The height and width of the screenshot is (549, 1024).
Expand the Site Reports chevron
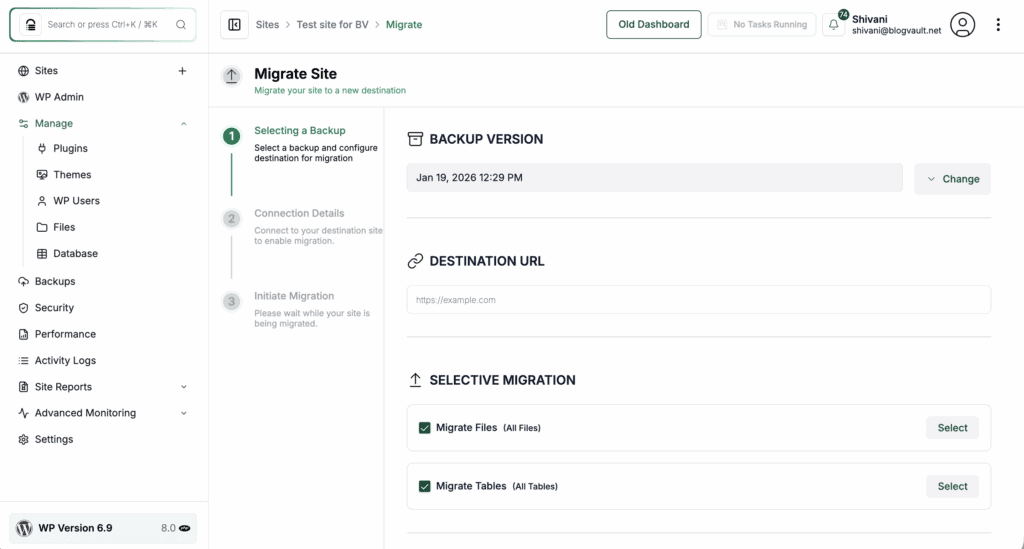pos(184,387)
